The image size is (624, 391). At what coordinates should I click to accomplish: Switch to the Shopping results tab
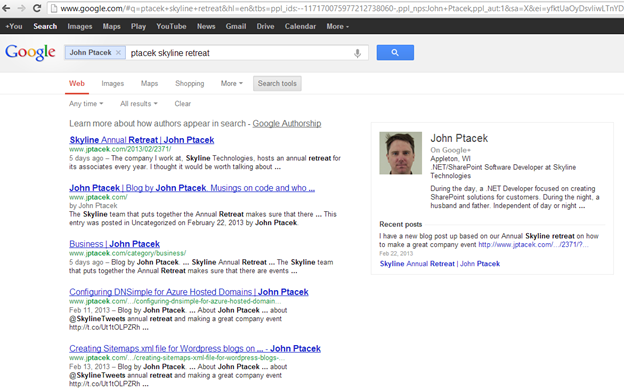[189, 84]
